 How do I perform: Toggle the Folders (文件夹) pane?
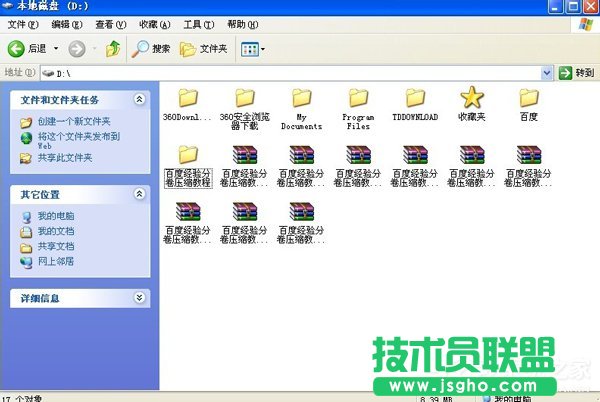205,48
